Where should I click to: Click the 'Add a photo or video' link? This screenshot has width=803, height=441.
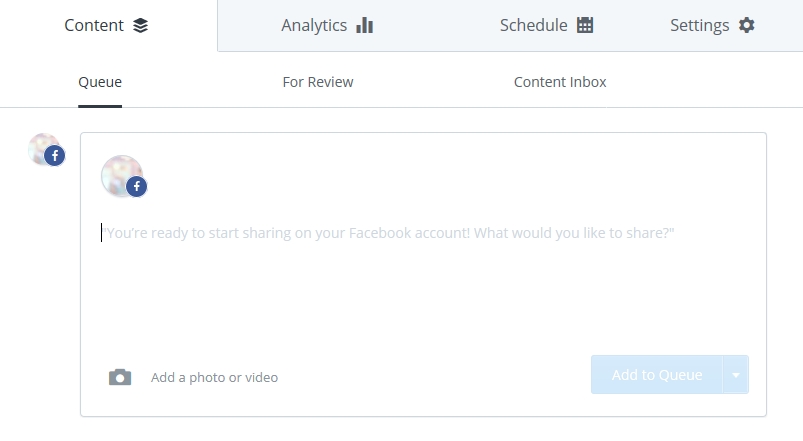click(x=214, y=377)
